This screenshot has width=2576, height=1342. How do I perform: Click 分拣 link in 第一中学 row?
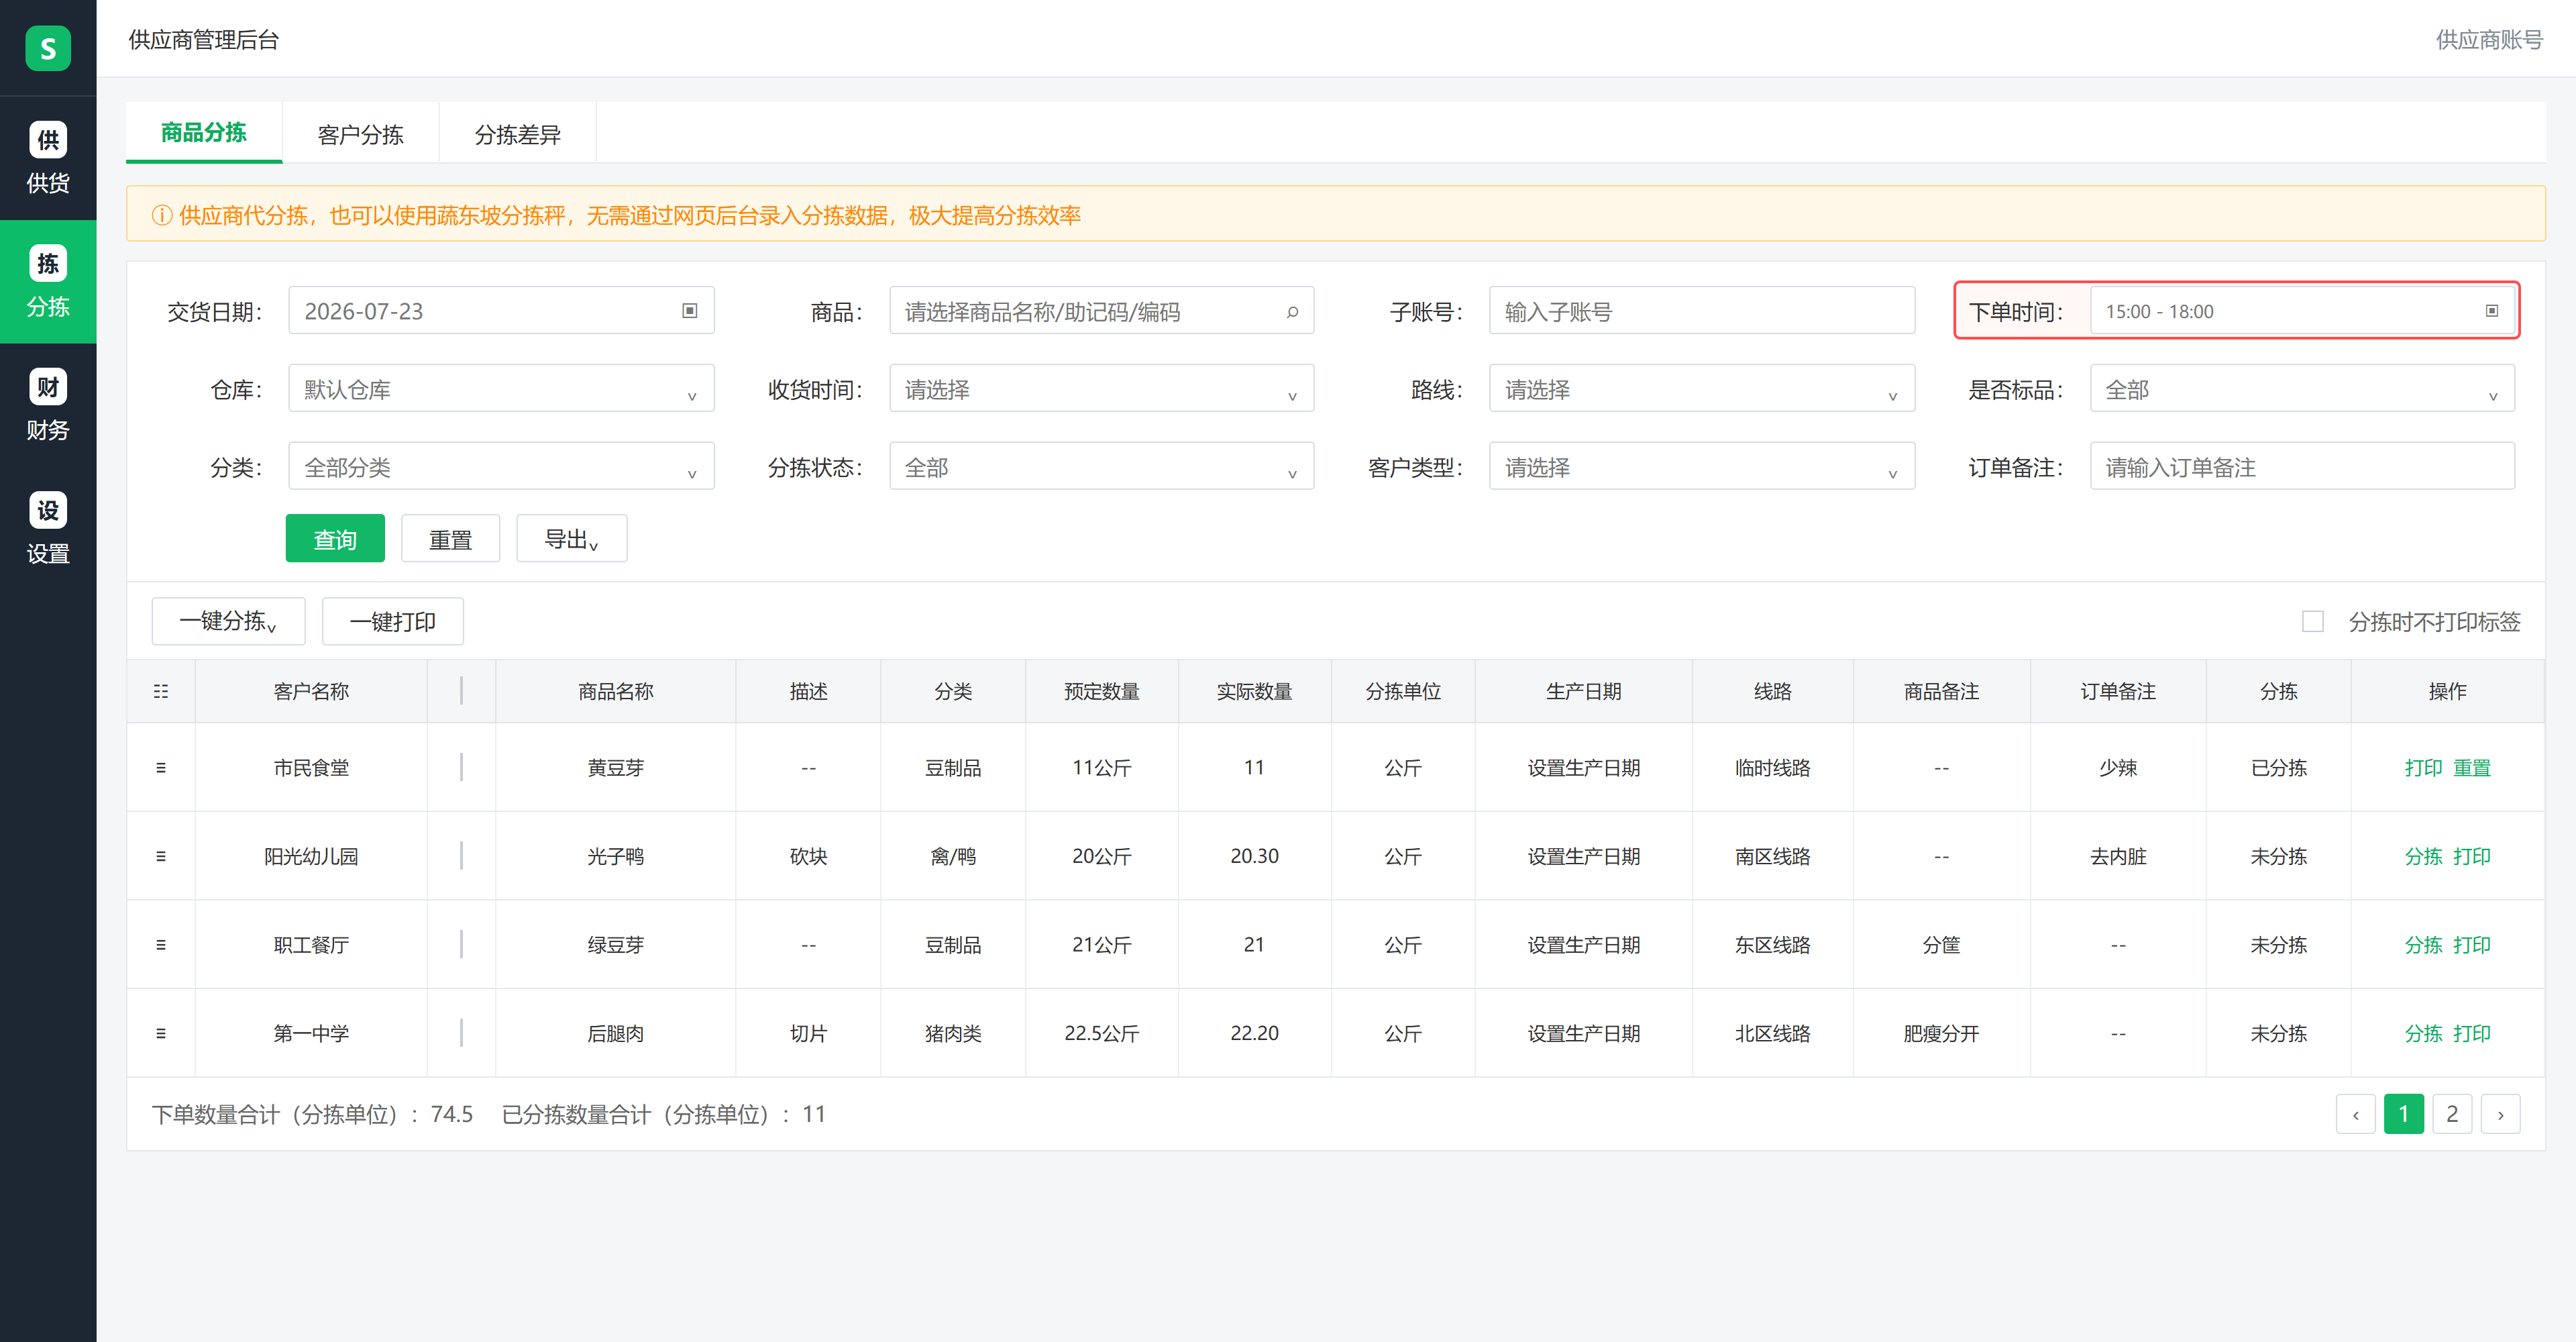point(2423,1033)
